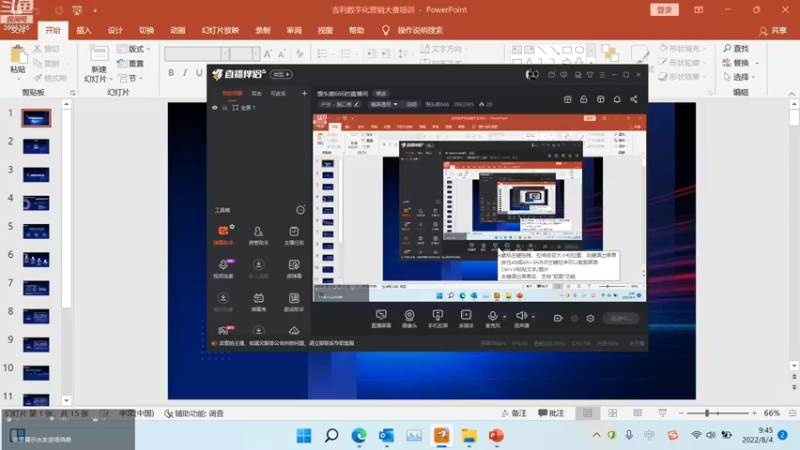
Task: Open the notification bell in live companion
Action: tap(617, 99)
